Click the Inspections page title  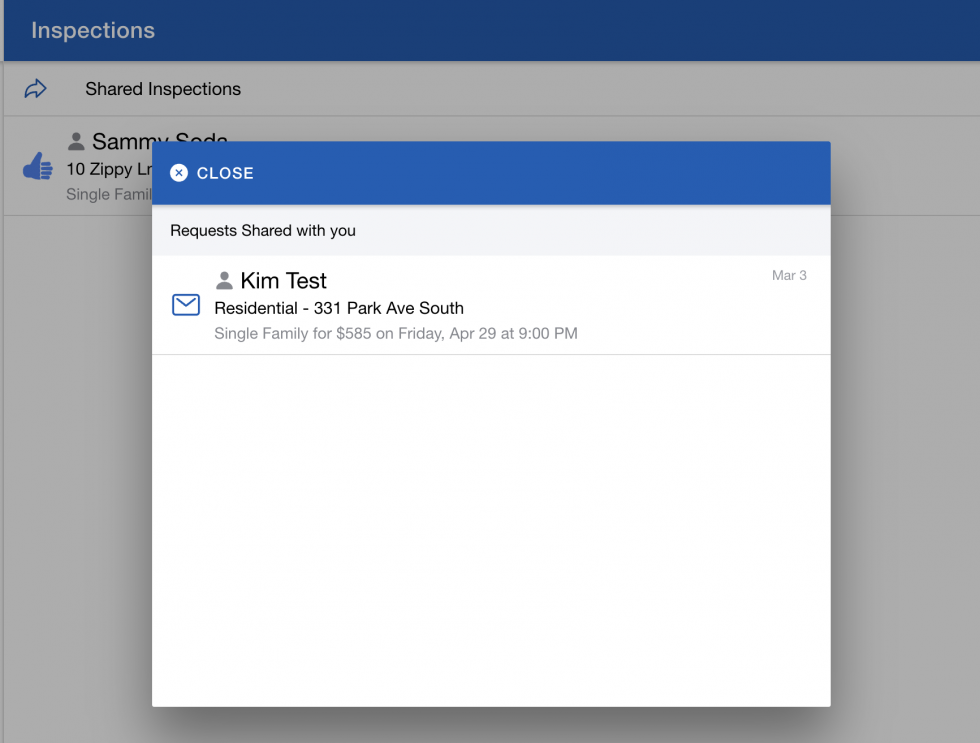pyautogui.click(x=93, y=30)
